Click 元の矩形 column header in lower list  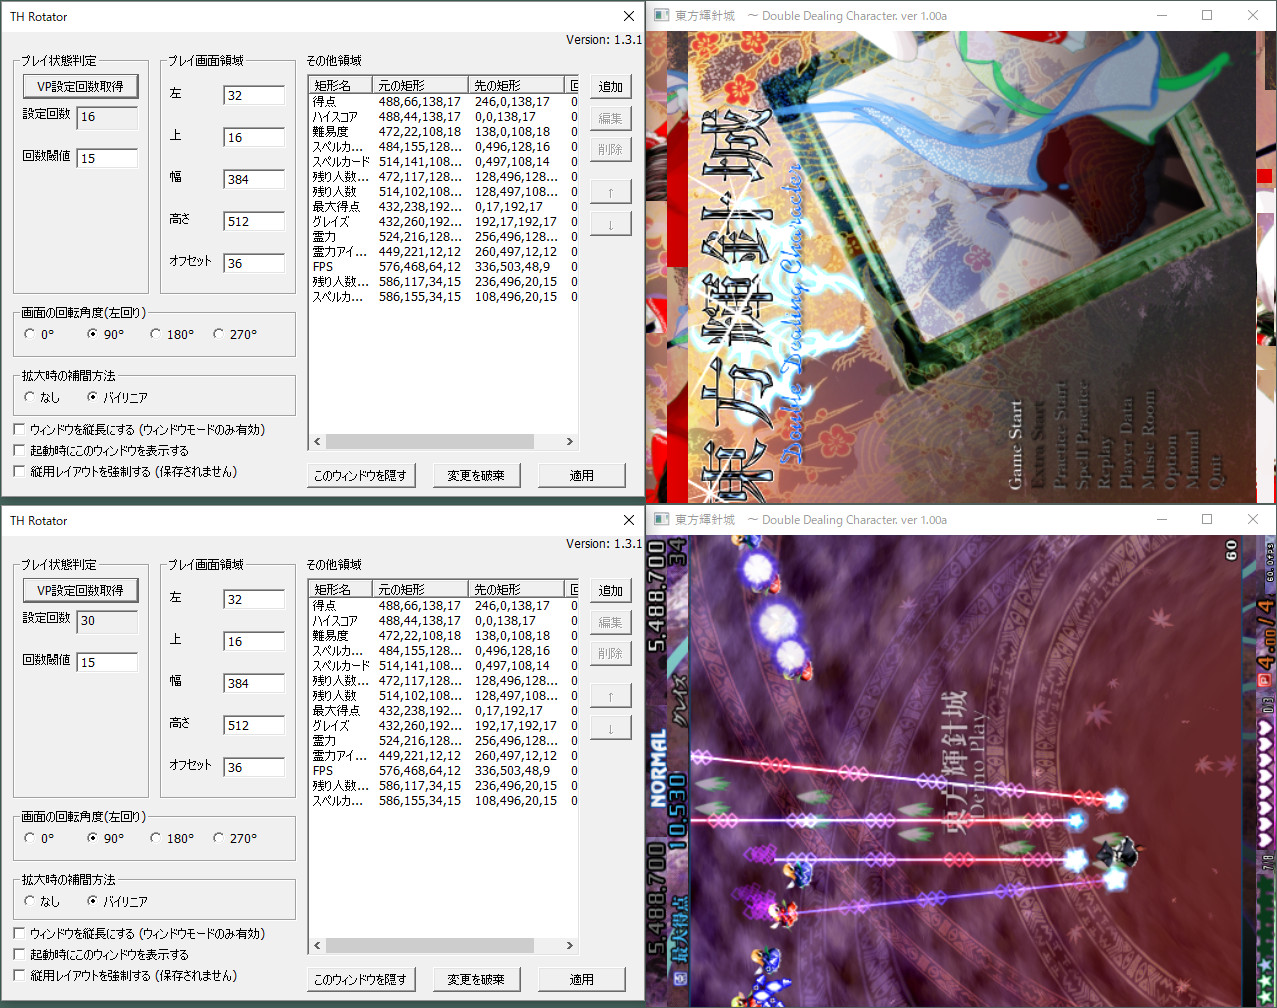419,590
